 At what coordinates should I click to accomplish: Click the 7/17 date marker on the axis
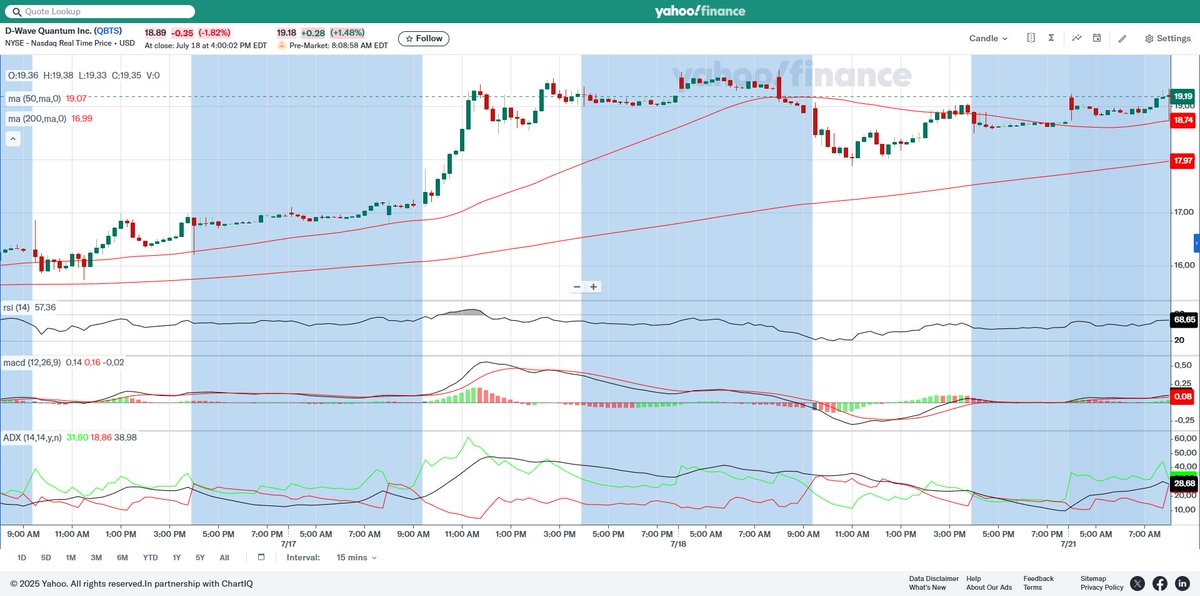coord(288,543)
